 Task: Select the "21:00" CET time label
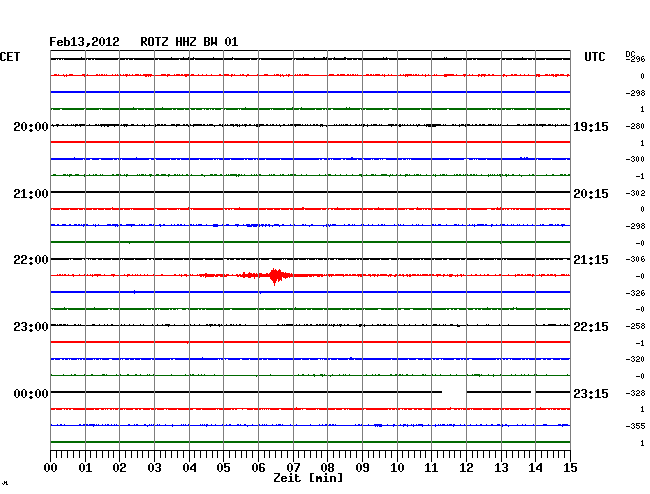pos(31,194)
